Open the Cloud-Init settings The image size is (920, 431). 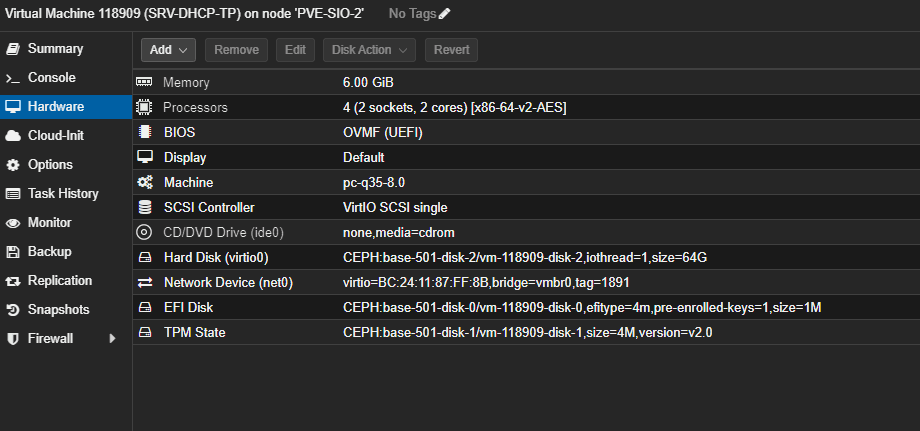(x=56, y=136)
